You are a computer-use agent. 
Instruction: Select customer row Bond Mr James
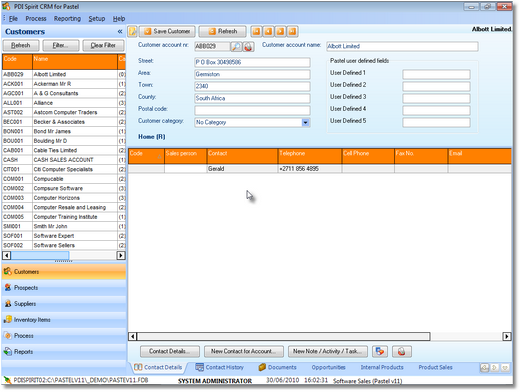63,131
